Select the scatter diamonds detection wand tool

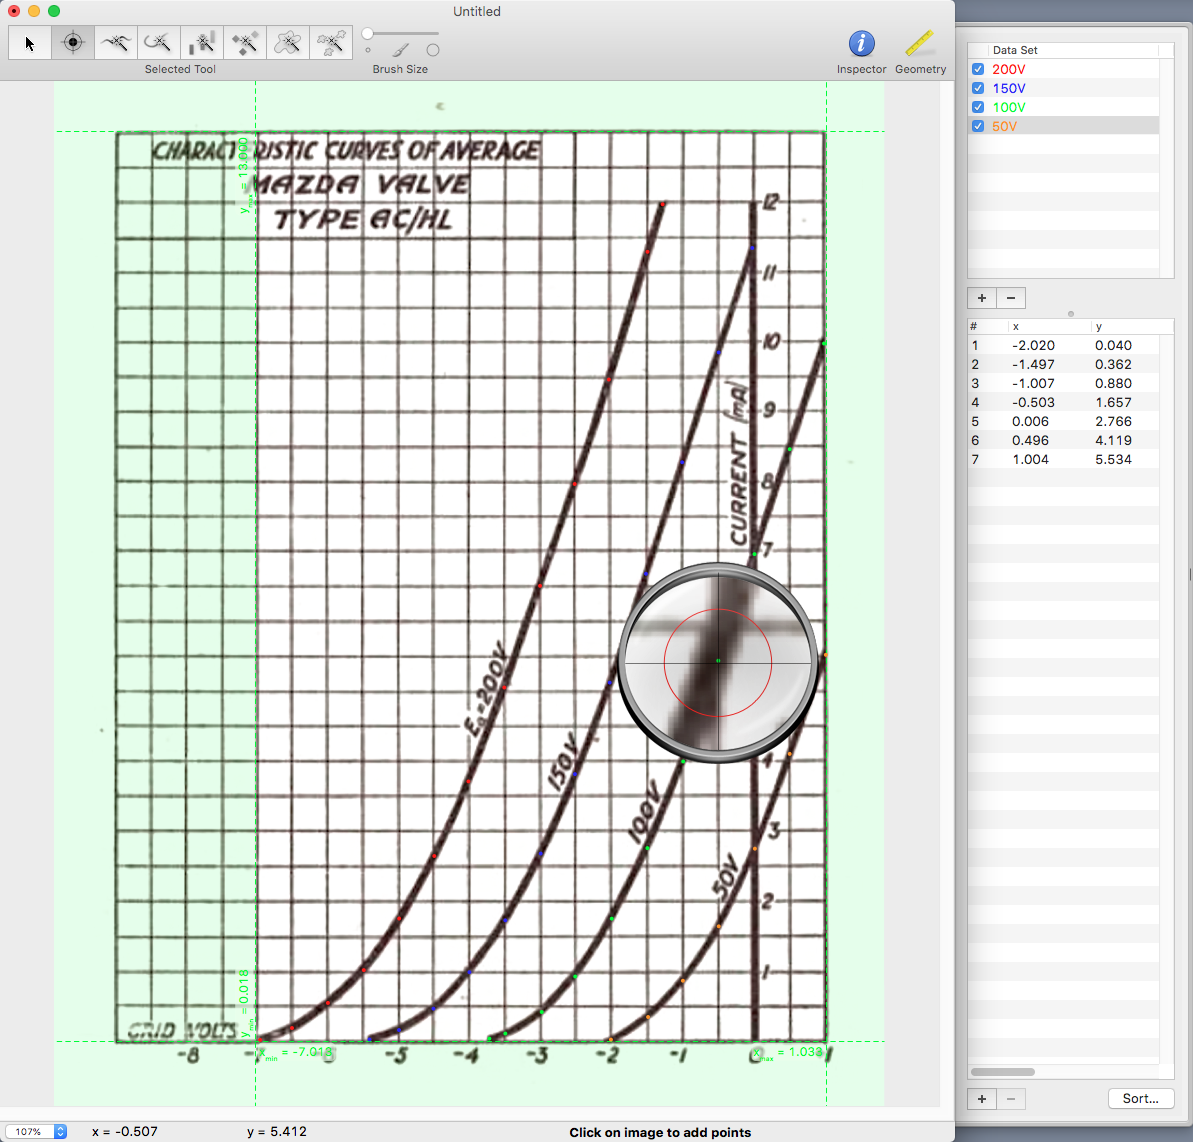point(245,43)
